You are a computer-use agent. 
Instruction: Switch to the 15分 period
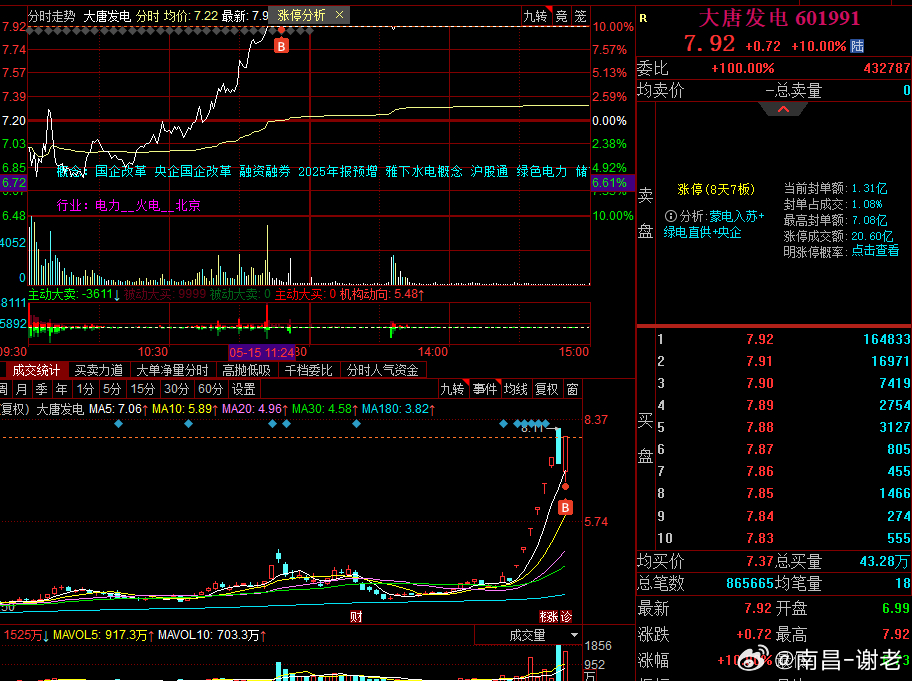[x=142, y=389]
